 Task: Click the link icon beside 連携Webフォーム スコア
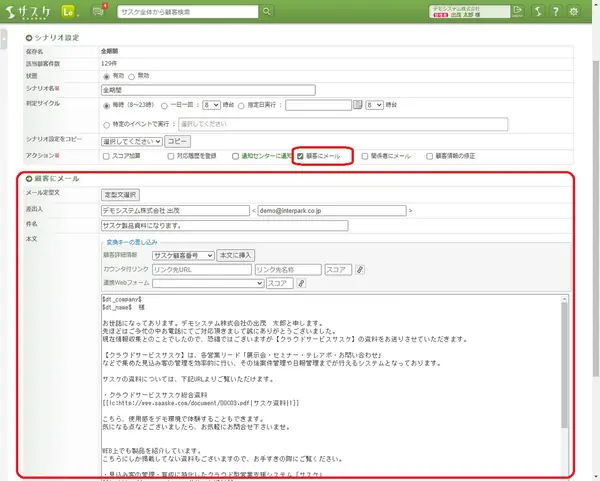coord(300,283)
